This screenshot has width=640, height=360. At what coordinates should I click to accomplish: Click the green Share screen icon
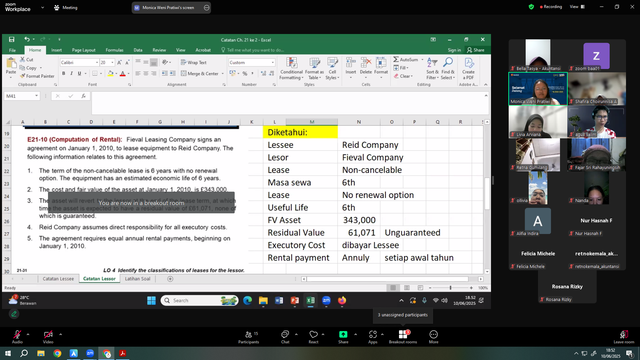[343, 334]
